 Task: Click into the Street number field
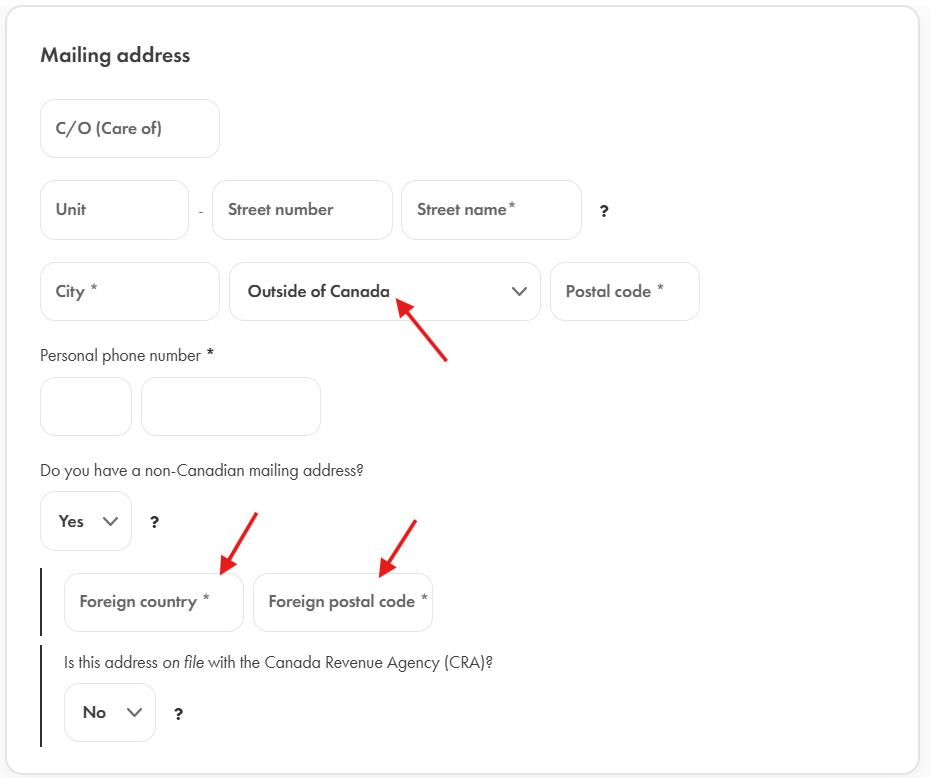302,210
